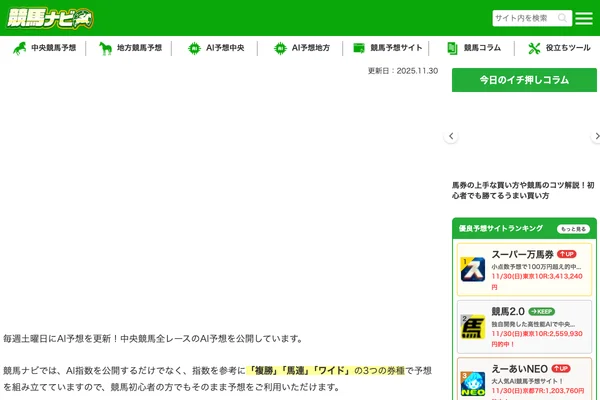Viewport: 600px width, 400px height.
Task: Open the スーパー万馬券 ranking title
Action: click(522, 255)
